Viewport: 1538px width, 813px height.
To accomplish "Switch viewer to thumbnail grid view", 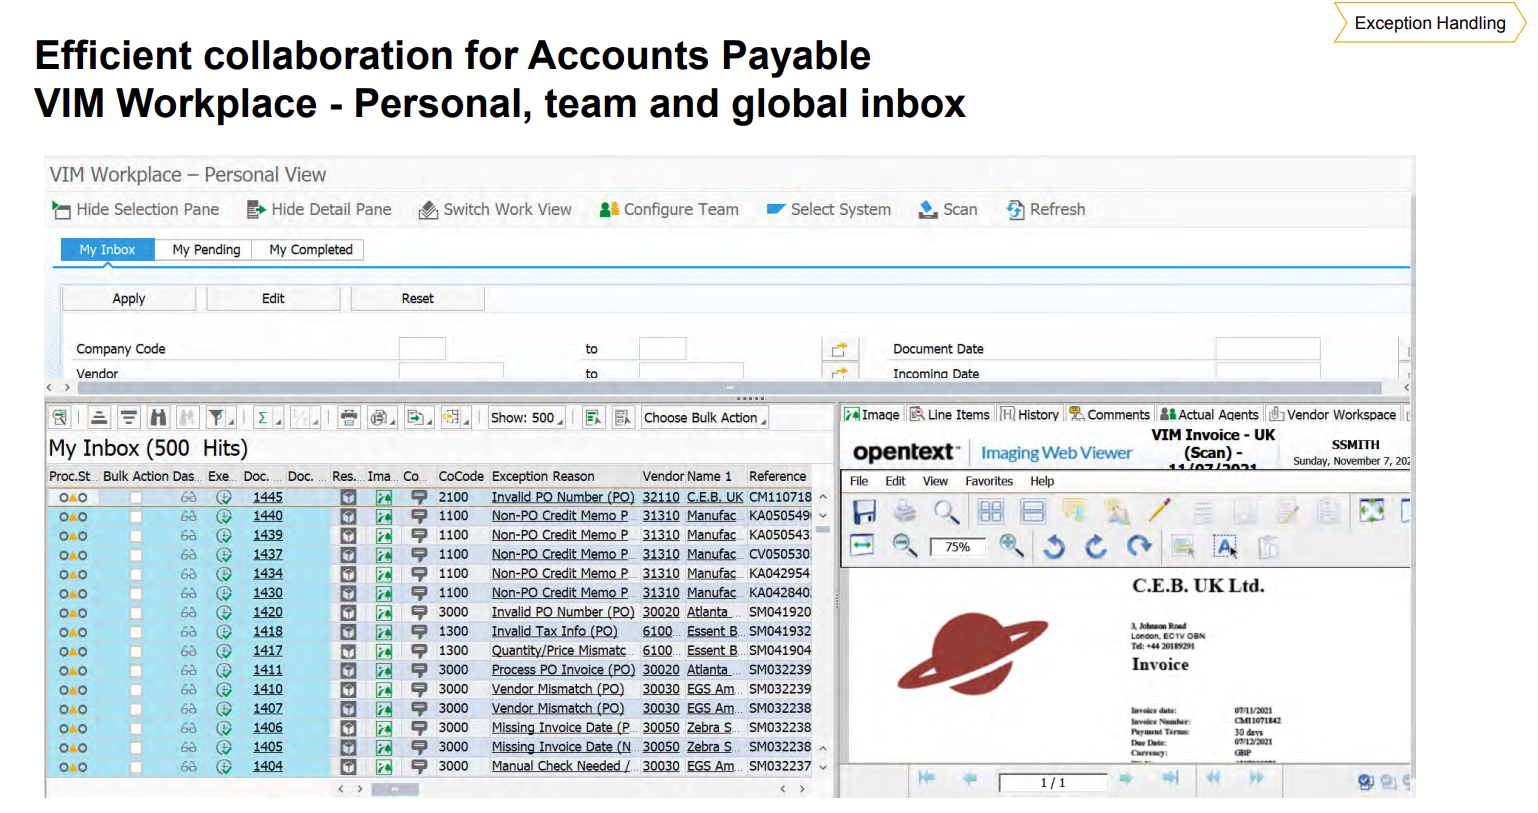I will [990, 512].
